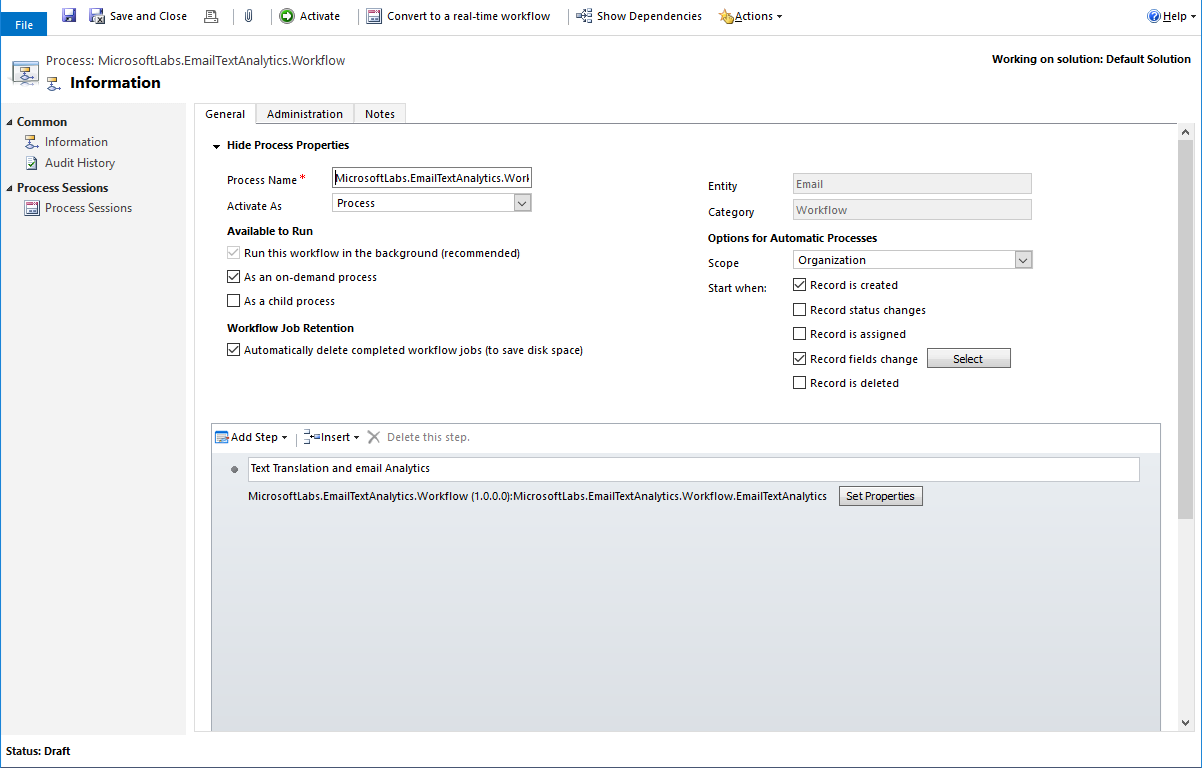Uncheck As an on-demand process
The width and height of the screenshot is (1202, 768).
point(234,277)
